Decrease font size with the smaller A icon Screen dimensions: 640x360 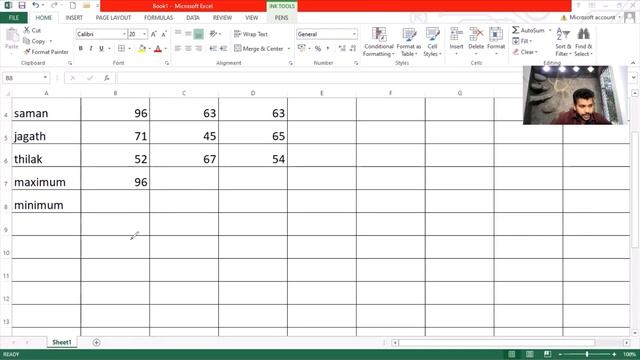tap(164, 34)
